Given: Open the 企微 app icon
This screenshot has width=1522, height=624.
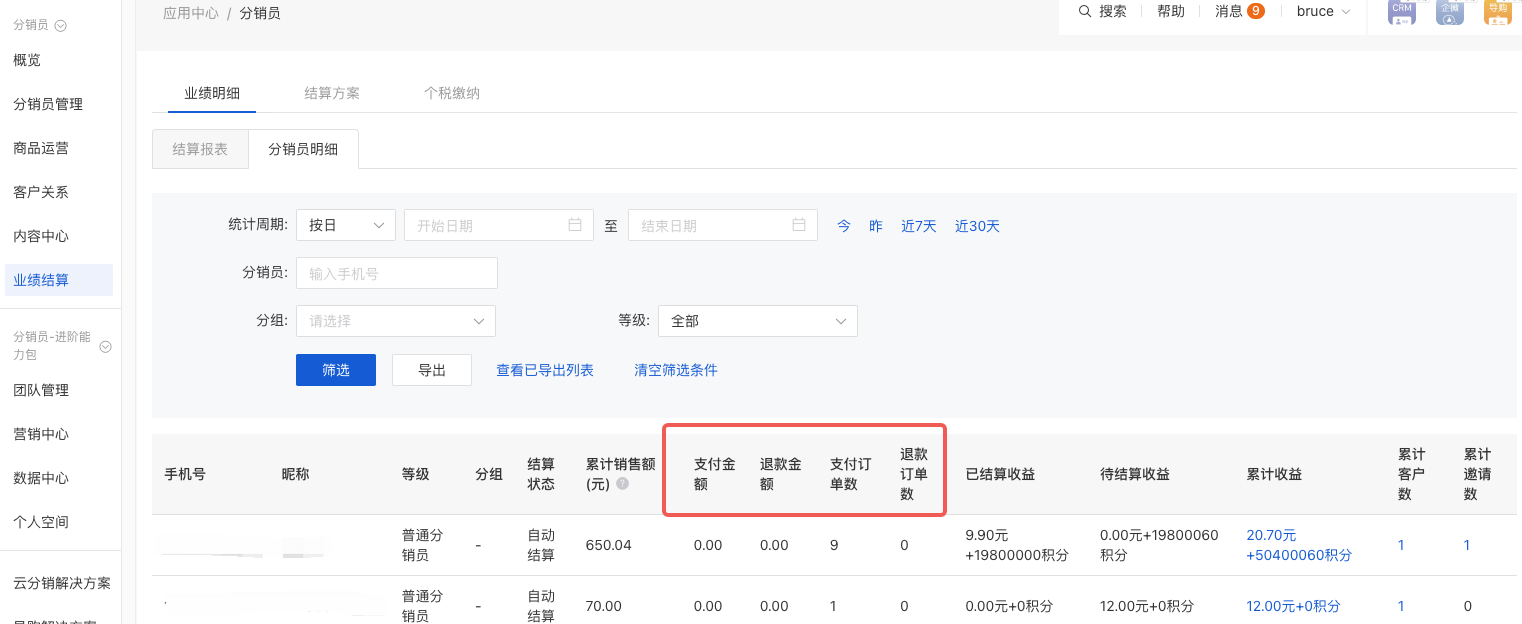Looking at the screenshot, I should coord(1450,11).
